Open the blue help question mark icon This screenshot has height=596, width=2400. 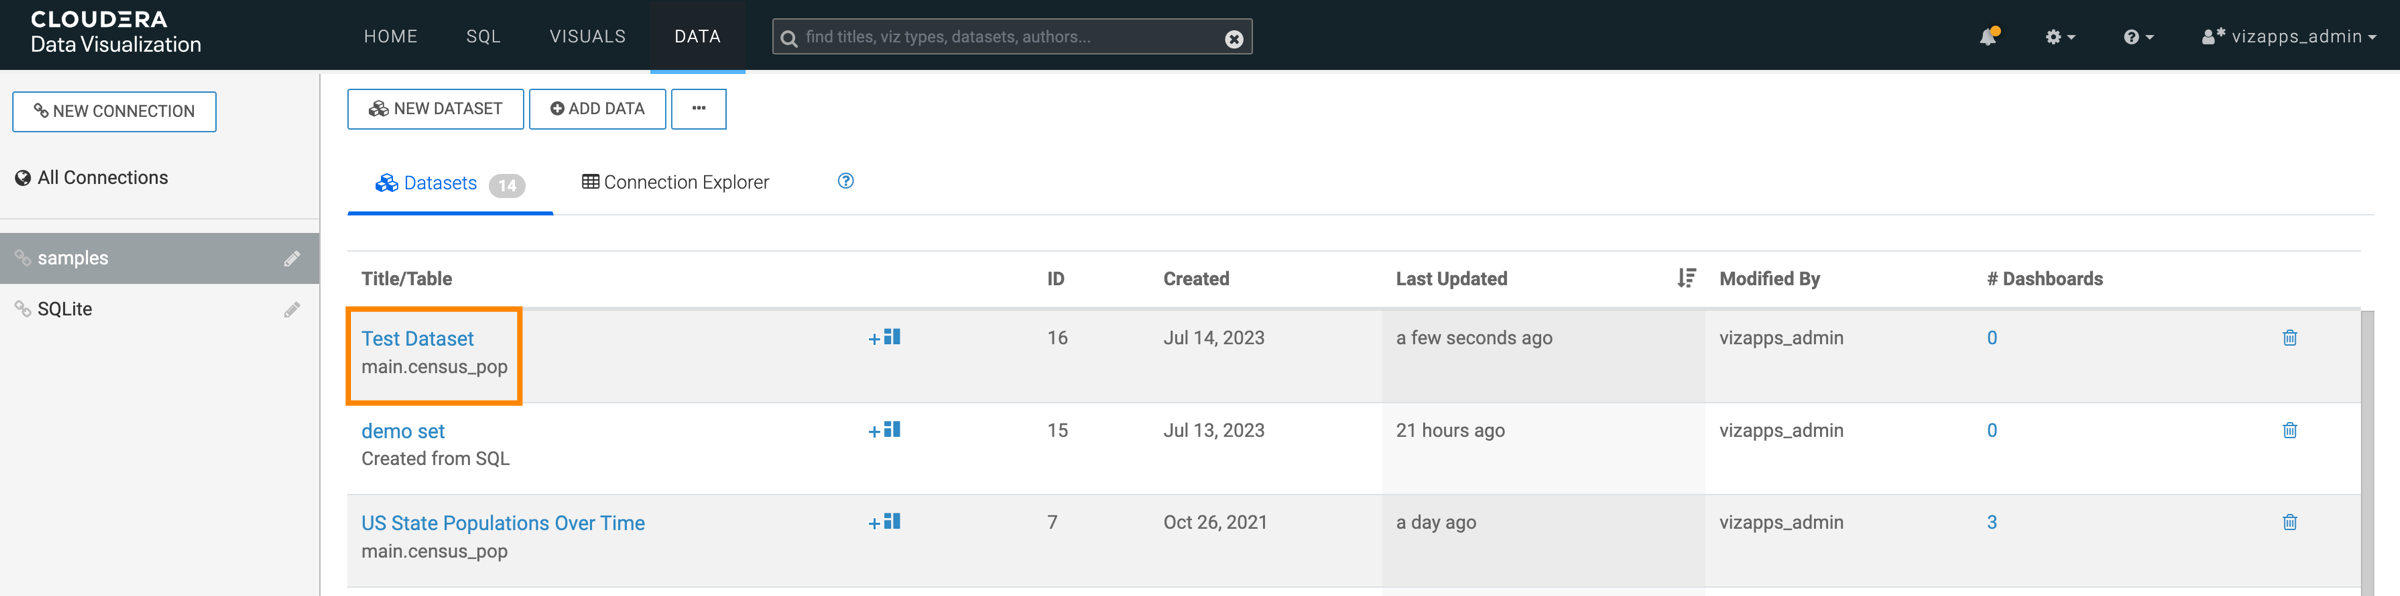click(x=846, y=181)
